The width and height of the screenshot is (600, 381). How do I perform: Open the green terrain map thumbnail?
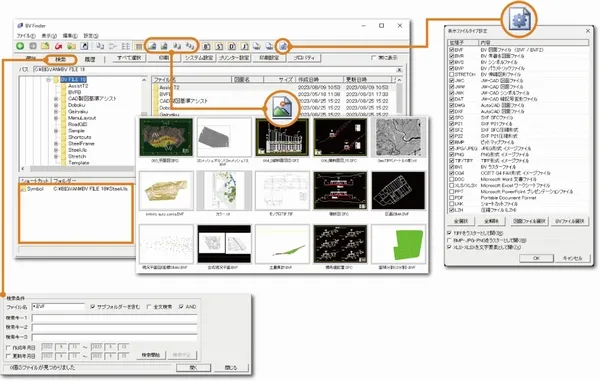pos(166,137)
